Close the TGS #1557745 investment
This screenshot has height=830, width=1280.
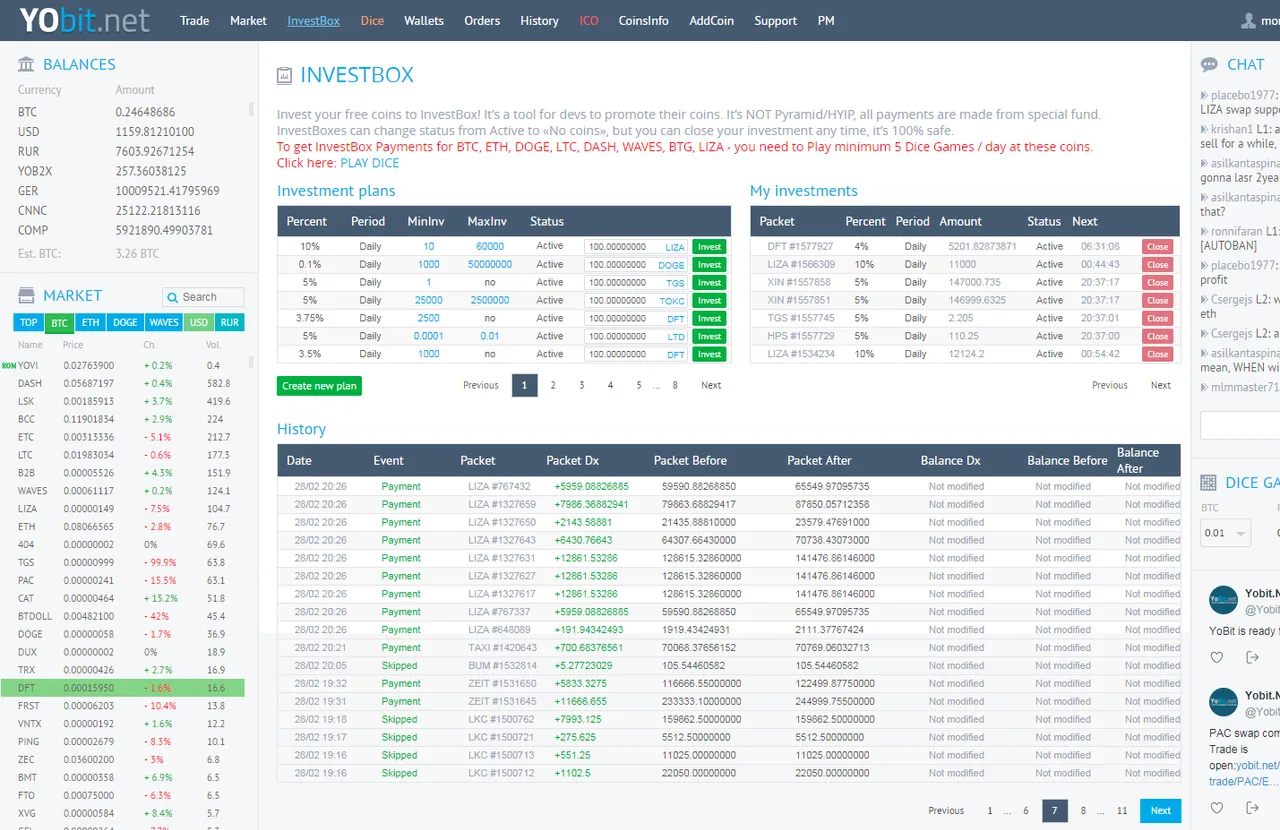click(1158, 319)
